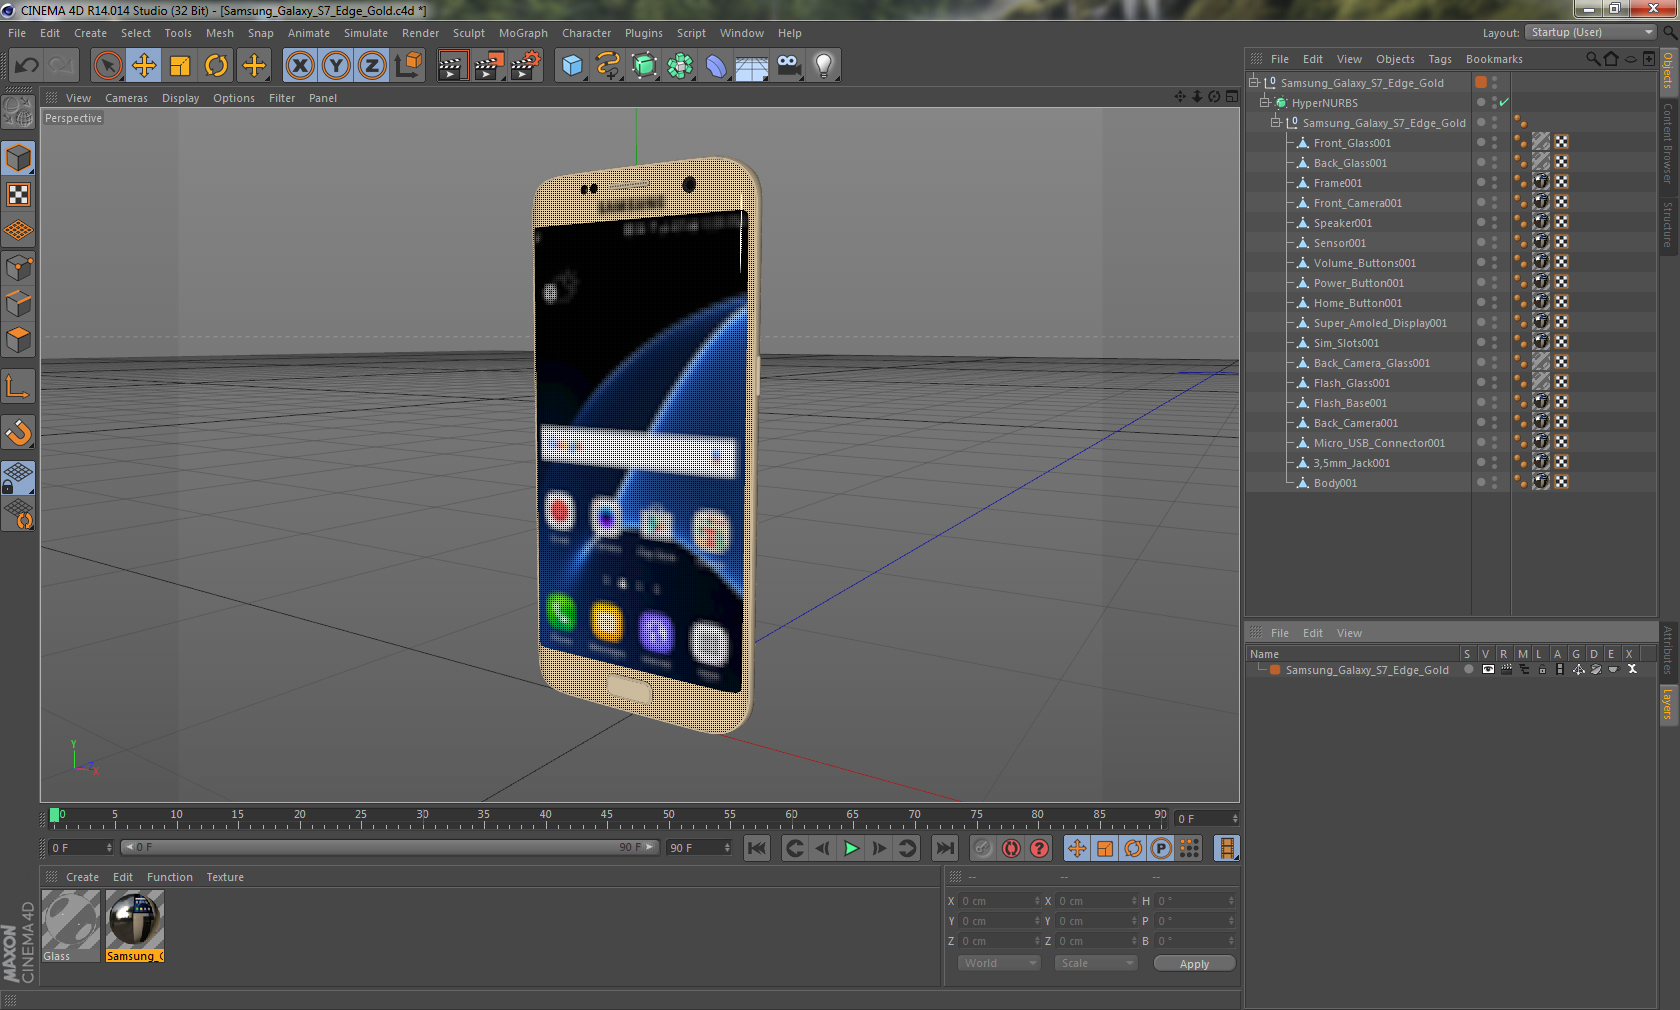Toggle Z axis lock

coord(372,66)
